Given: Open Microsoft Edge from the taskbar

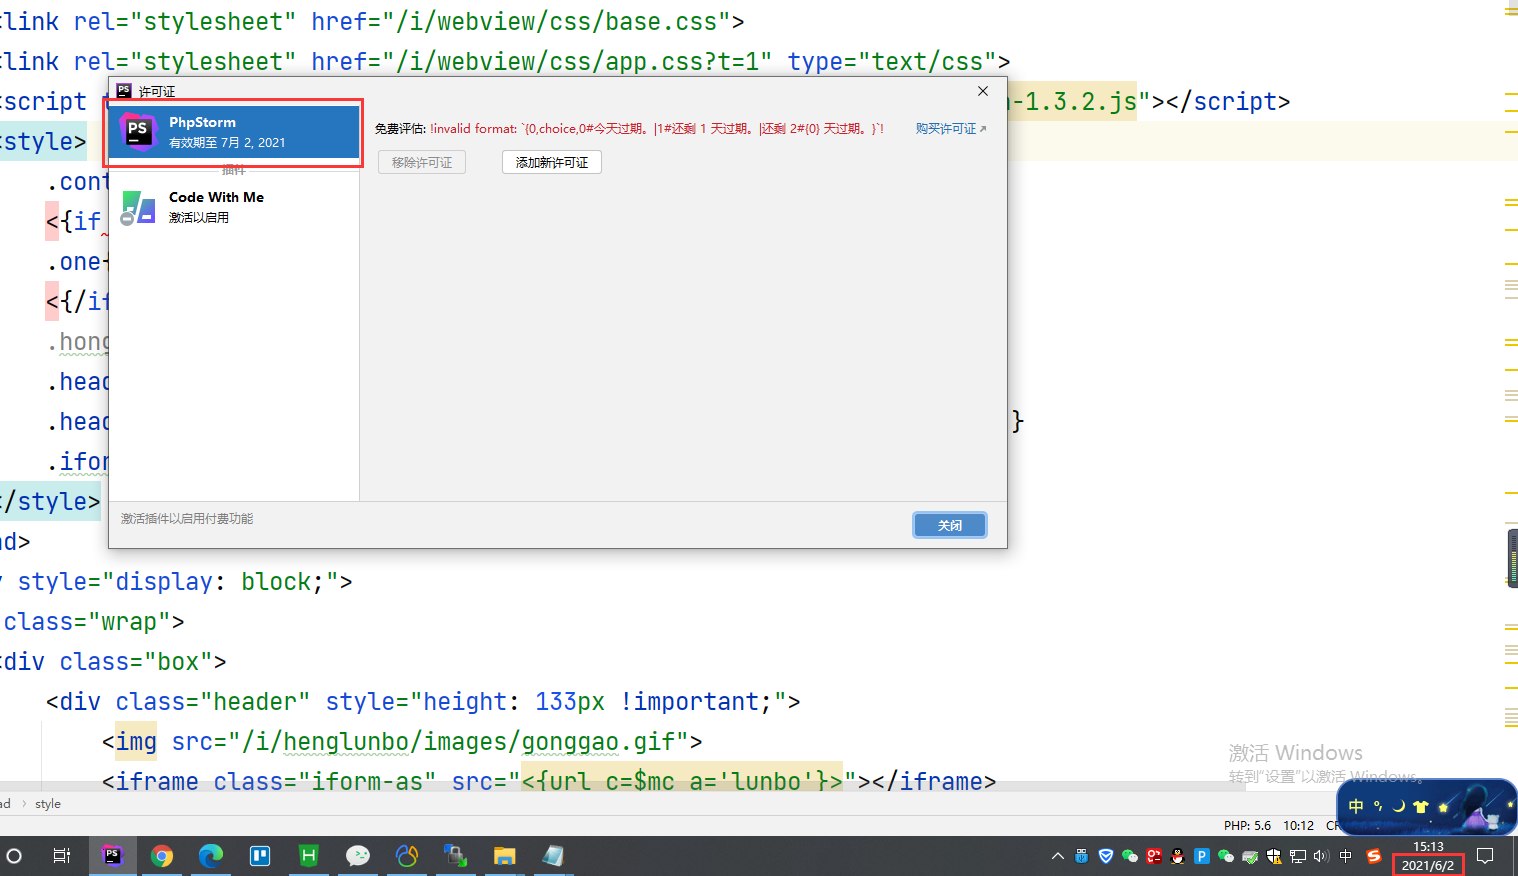Looking at the screenshot, I should point(211,856).
